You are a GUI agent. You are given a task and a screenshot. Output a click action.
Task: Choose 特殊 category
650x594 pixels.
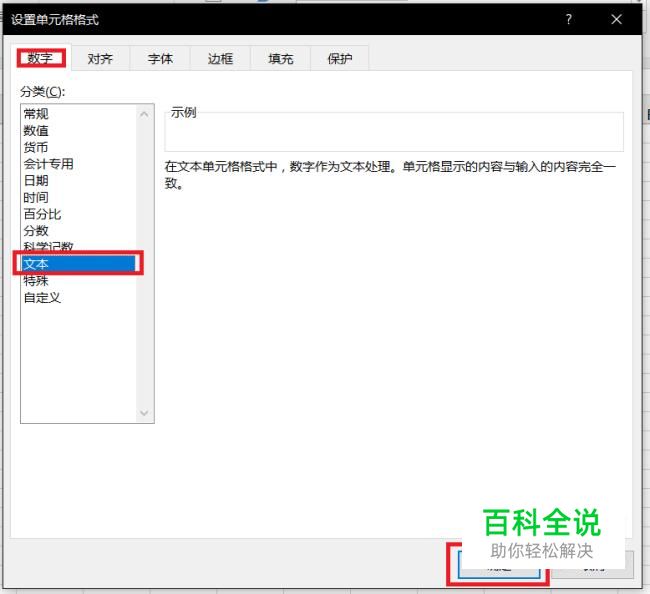point(79,281)
